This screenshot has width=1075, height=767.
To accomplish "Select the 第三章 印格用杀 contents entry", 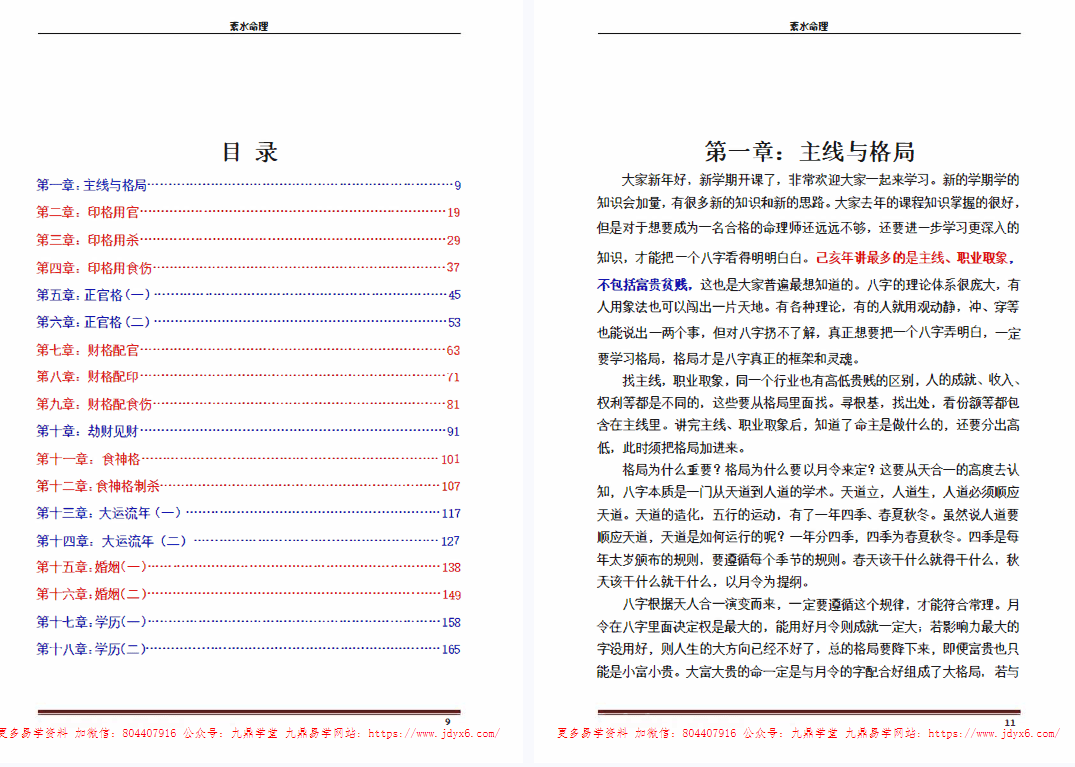I will click(88, 240).
